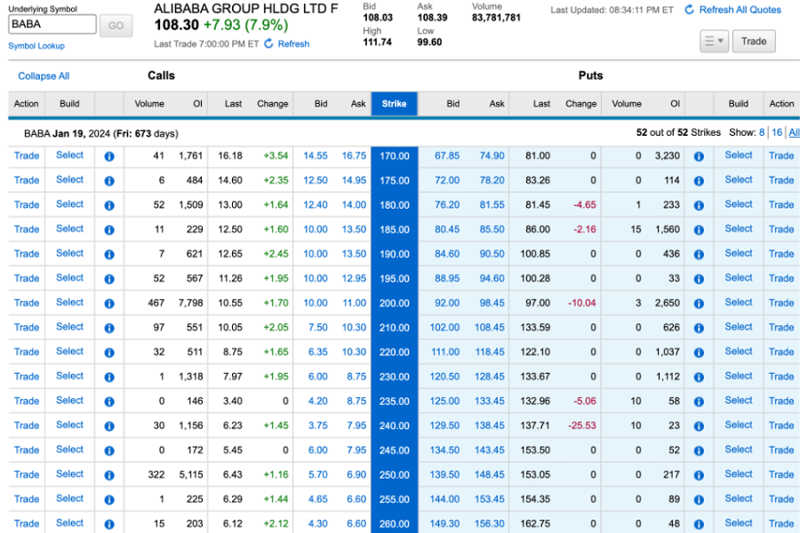Trade the 170.00 call
The width and height of the screenshot is (800, 533).
(27, 156)
